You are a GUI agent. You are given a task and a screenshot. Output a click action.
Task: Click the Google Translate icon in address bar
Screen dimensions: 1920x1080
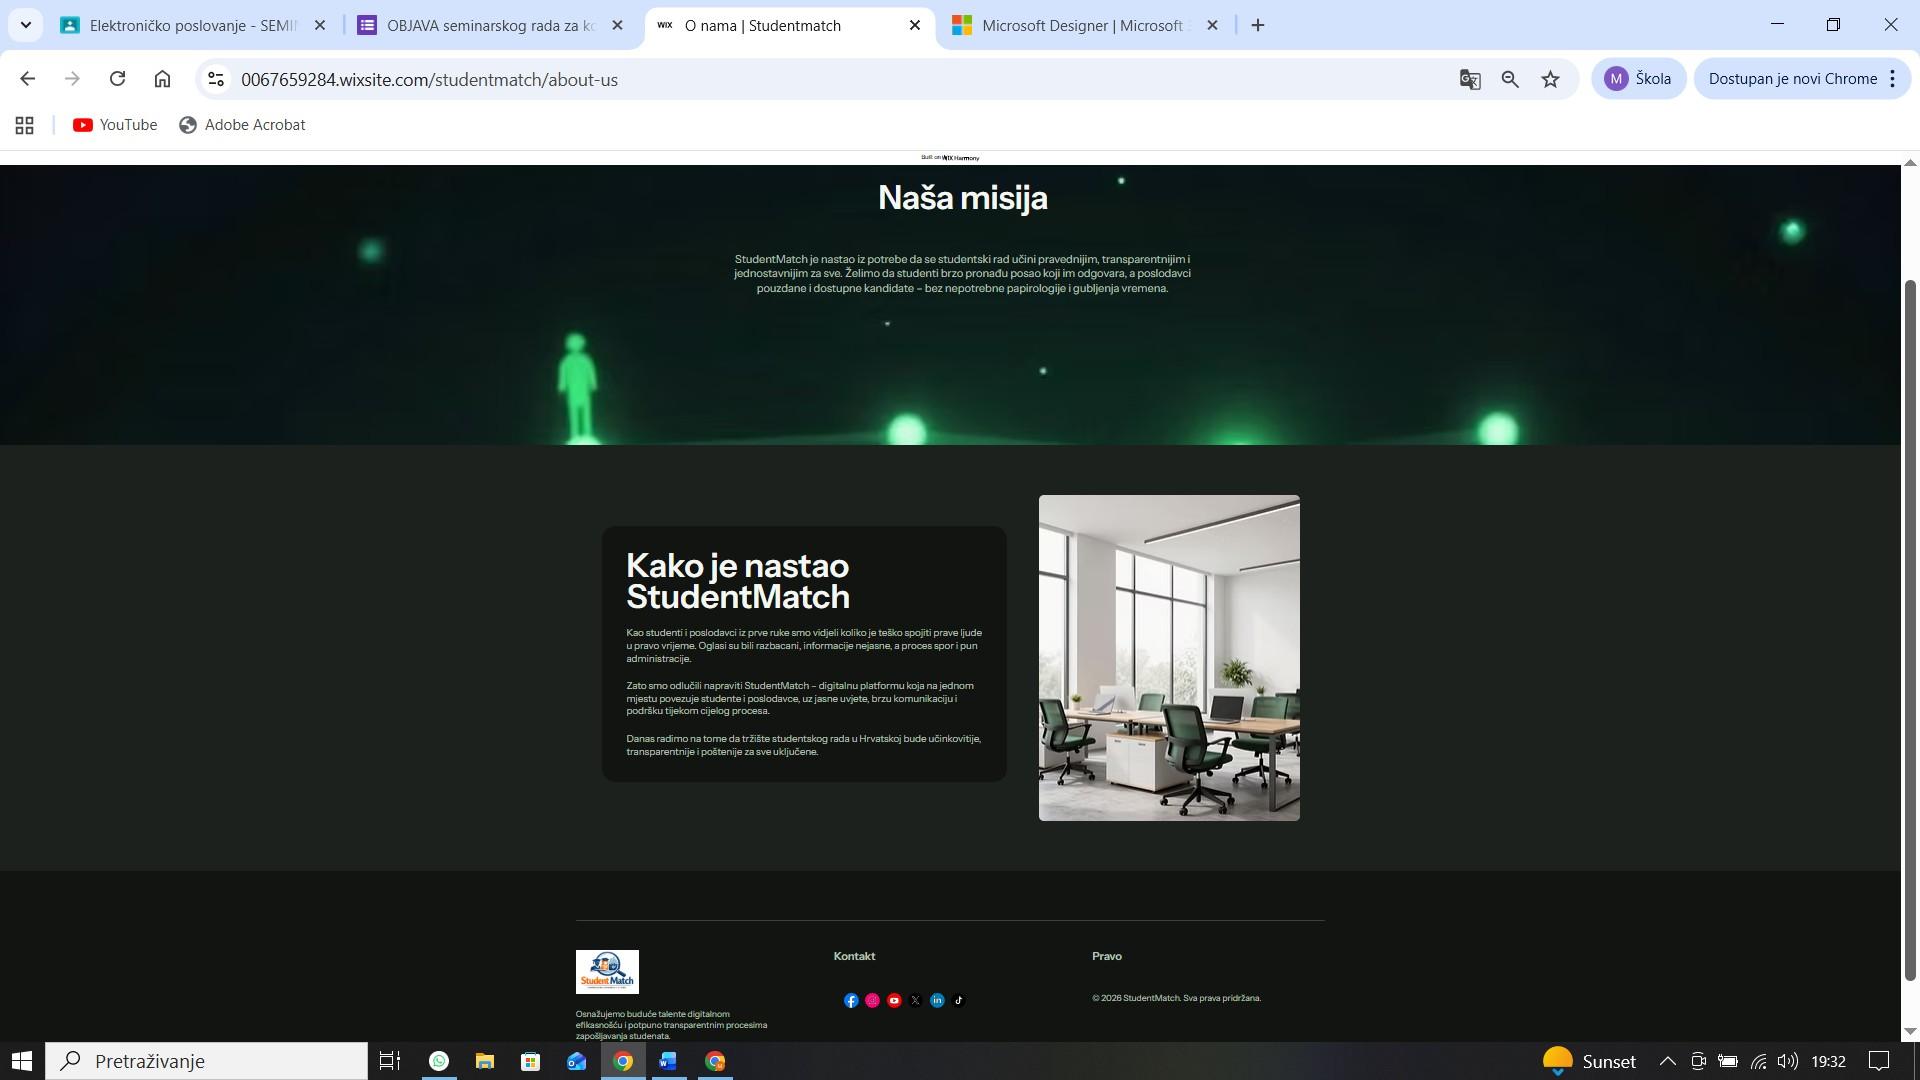(x=1469, y=79)
